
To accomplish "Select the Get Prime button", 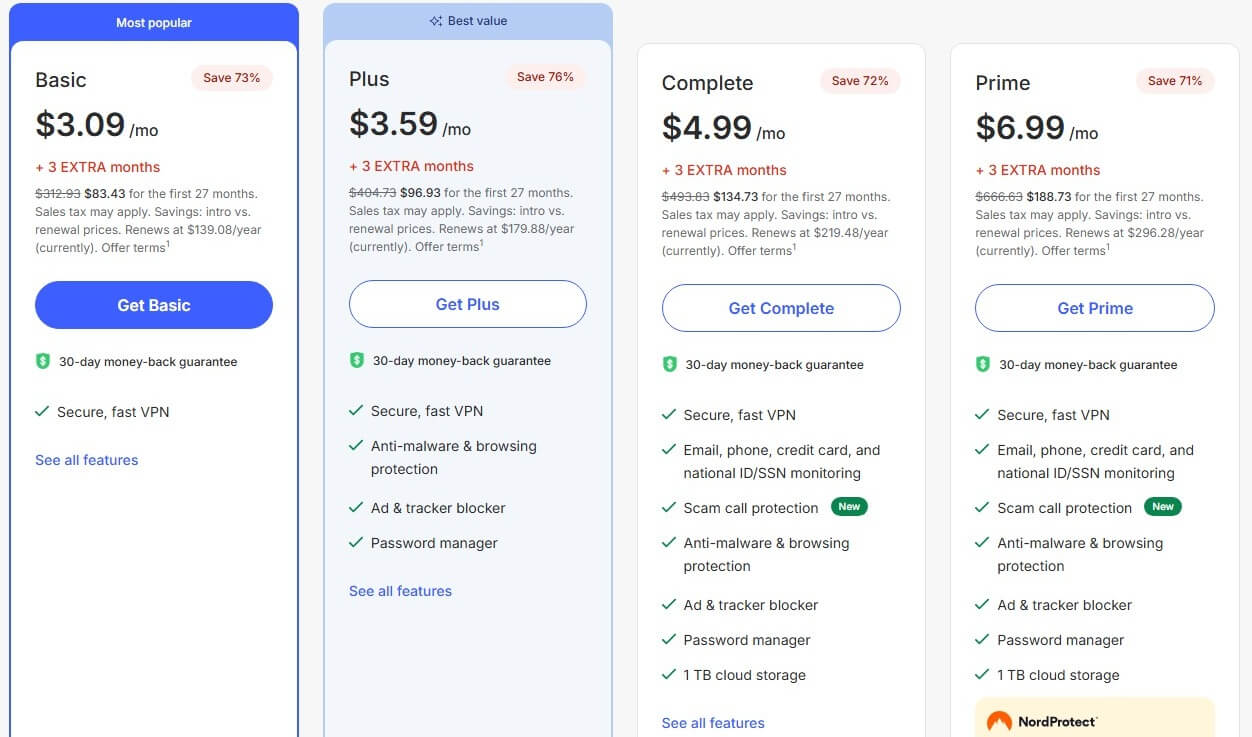I will click(1094, 308).
